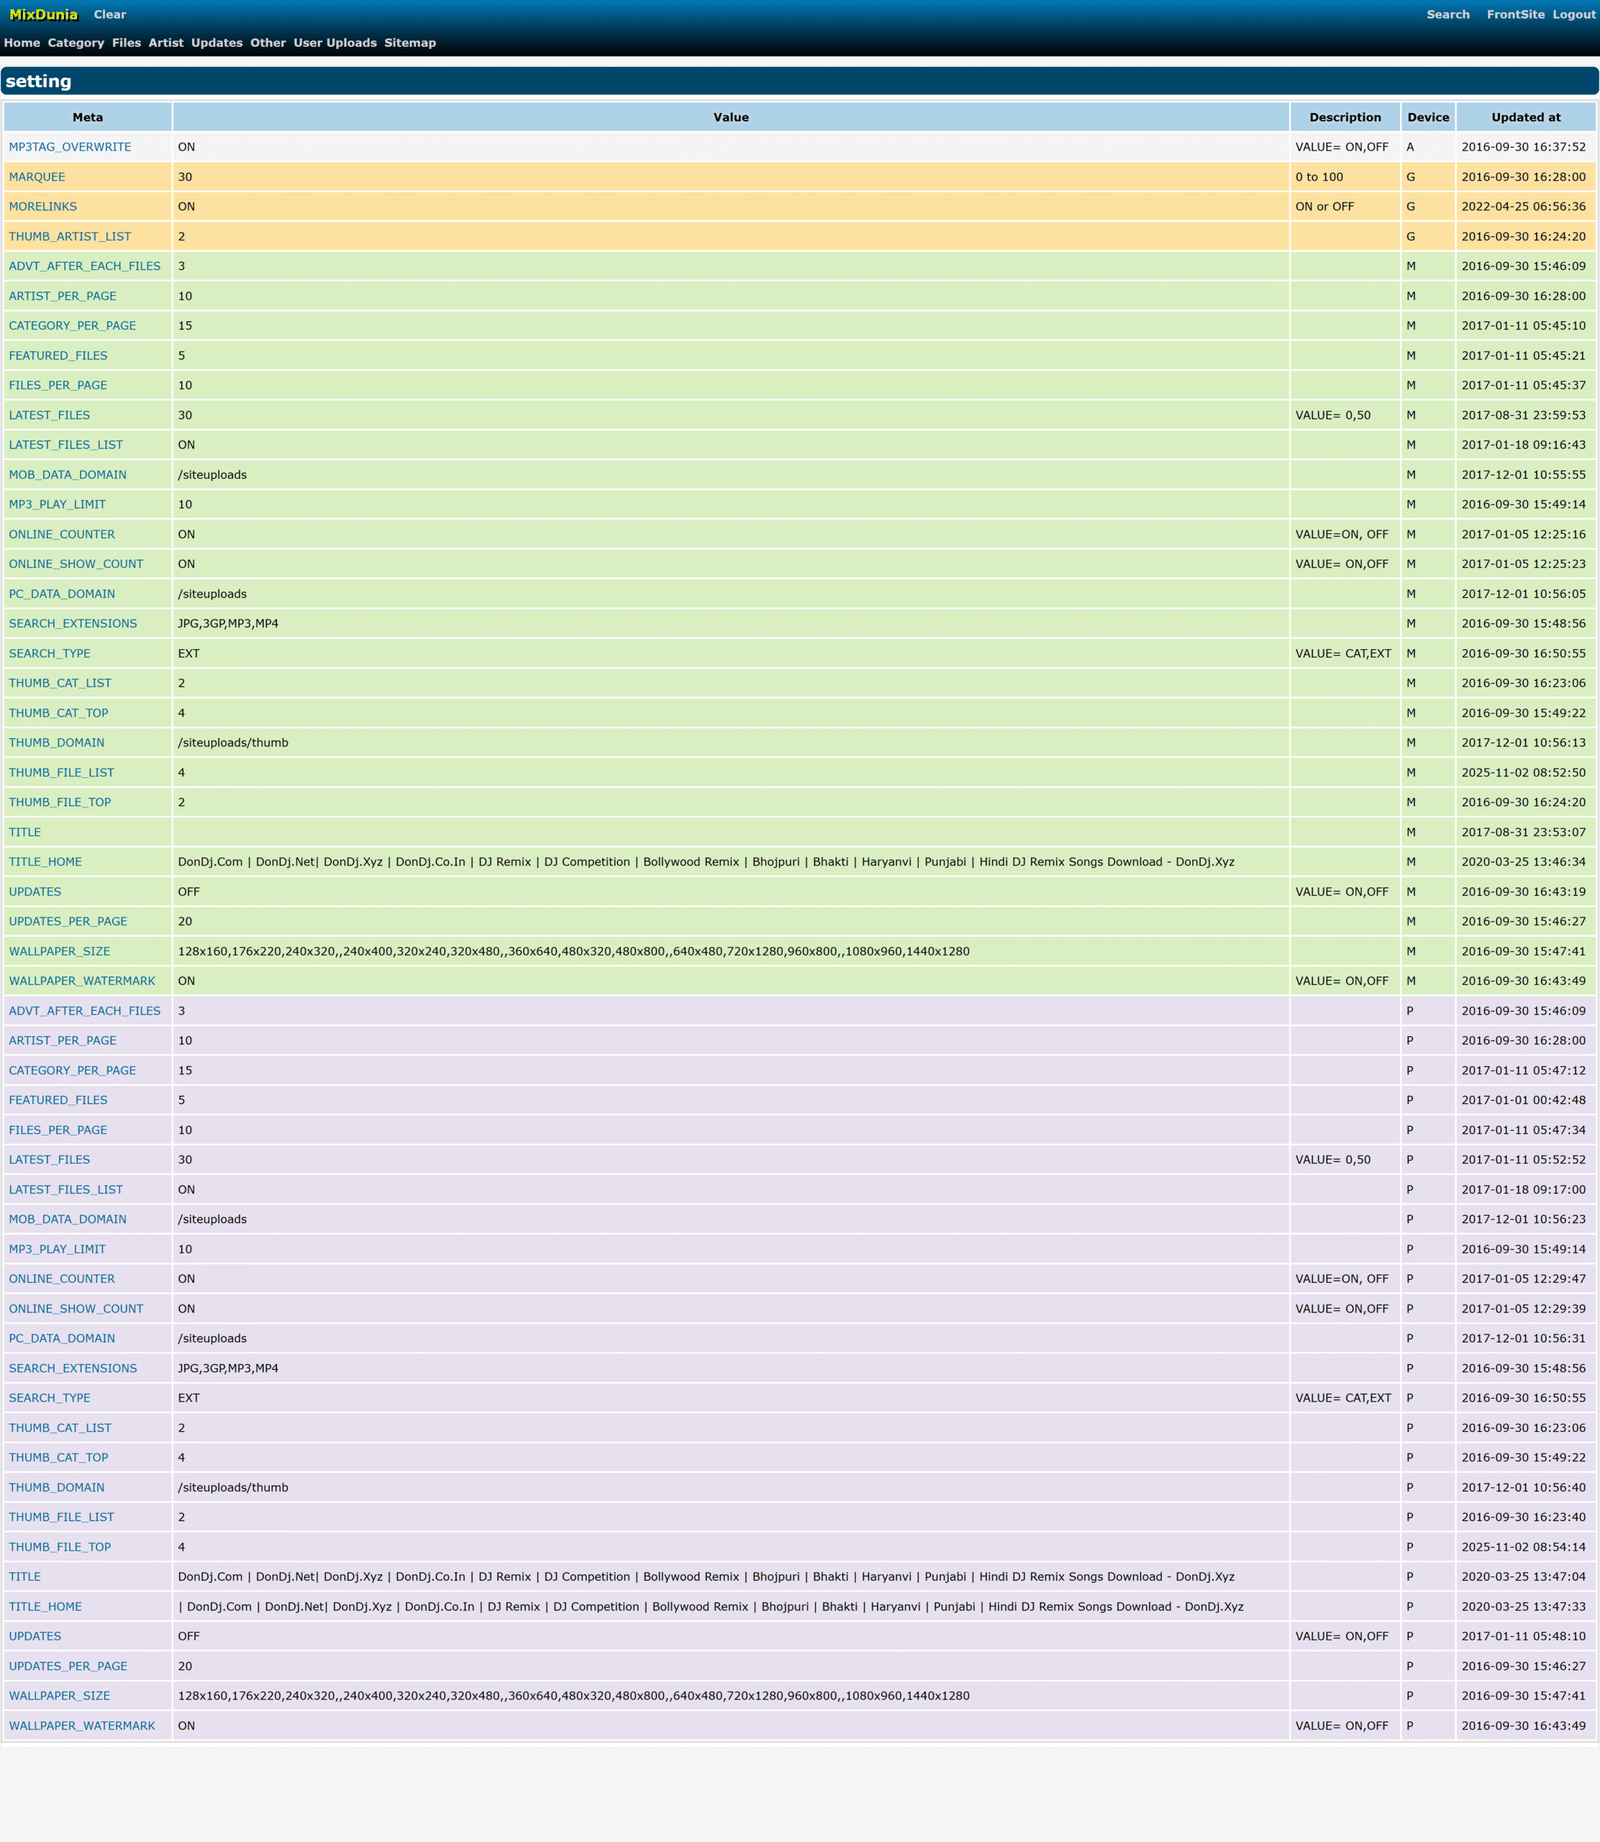Open SEARCH_TYPE setting for device M
Screen dimensions: 1600x1842
(49, 654)
